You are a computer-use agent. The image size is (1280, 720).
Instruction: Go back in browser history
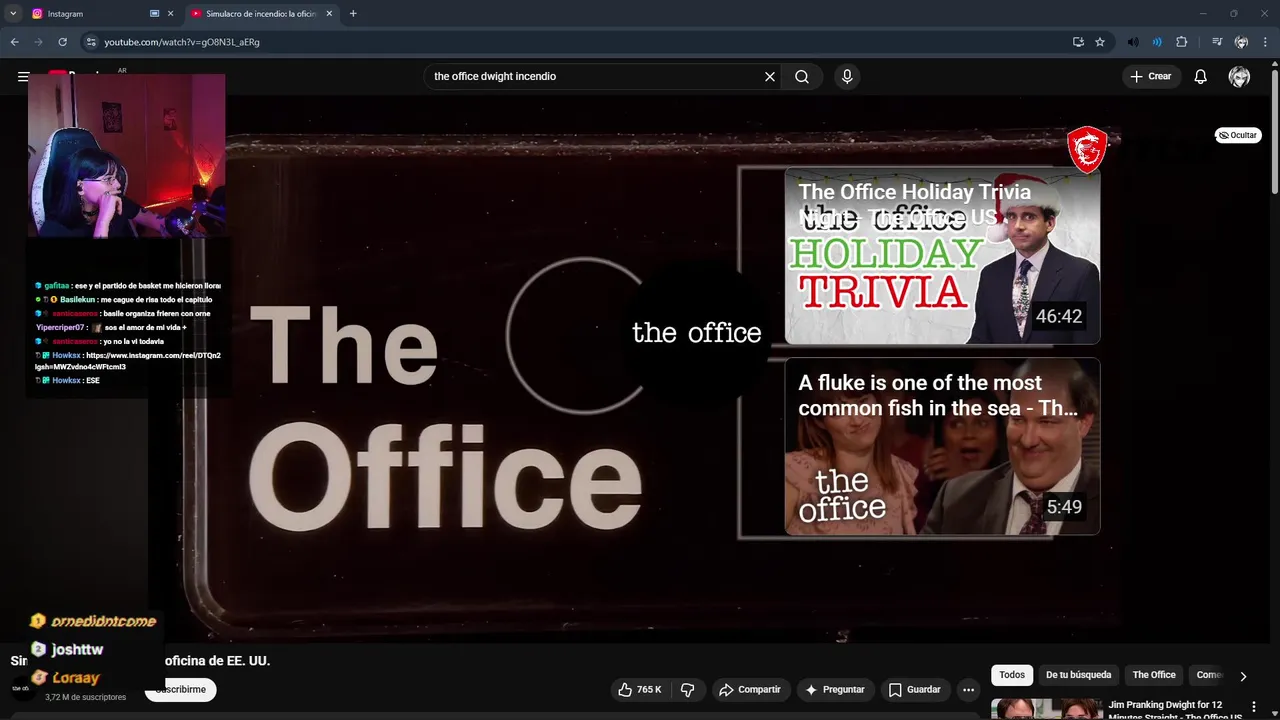point(14,42)
